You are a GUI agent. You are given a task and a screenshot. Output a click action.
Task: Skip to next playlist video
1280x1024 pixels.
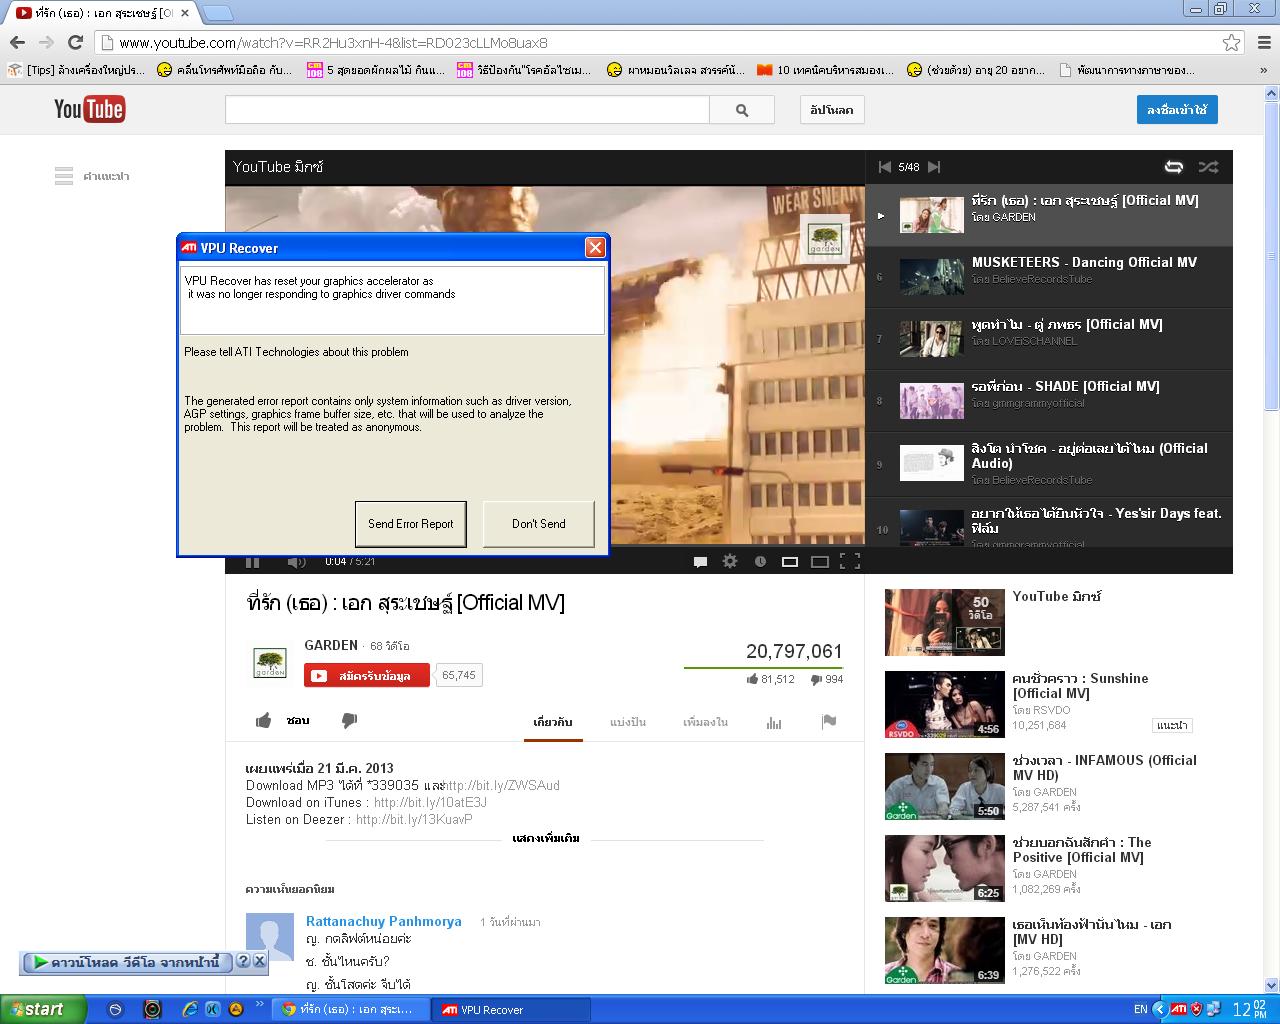(x=934, y=167)
